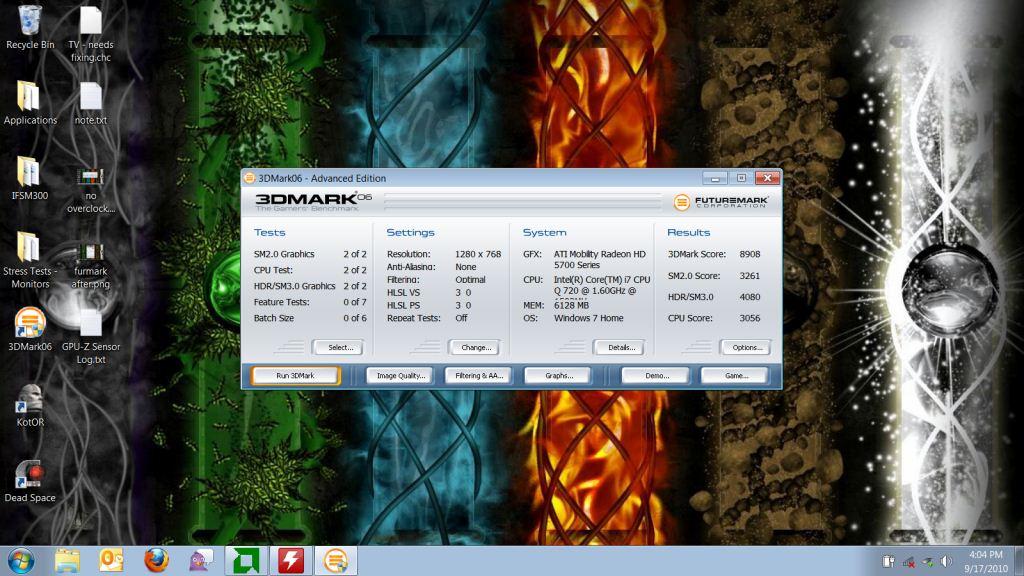Click the Anti-Aliasing value None
This screenshot has height=576, width=1024.
tap(466, 266)
